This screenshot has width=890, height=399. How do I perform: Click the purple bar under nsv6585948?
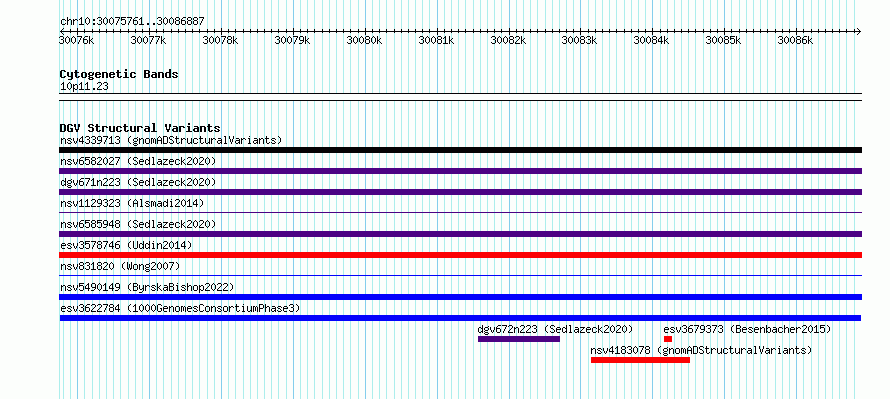tap(460, 234)
